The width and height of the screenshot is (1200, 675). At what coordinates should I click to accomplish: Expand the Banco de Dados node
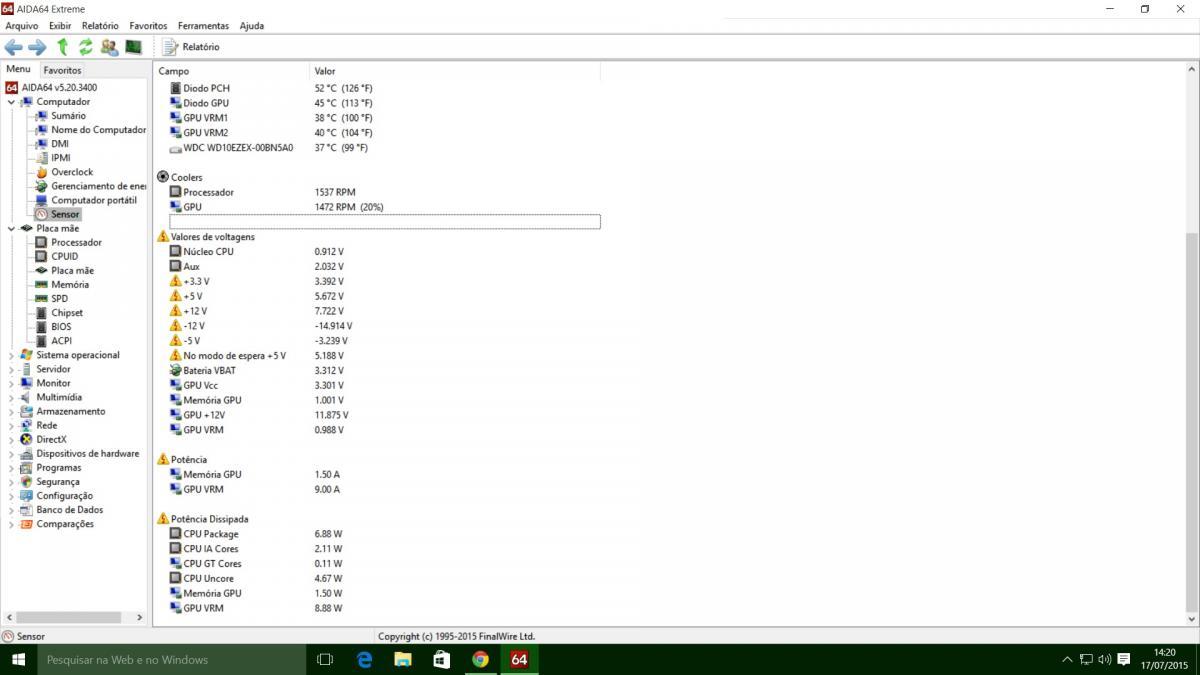11,510
